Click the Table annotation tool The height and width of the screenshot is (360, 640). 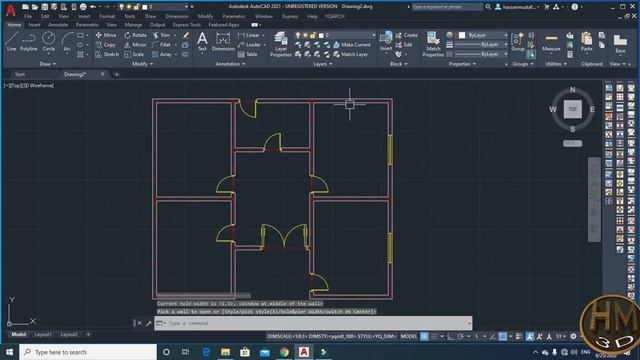coord(248,54)
